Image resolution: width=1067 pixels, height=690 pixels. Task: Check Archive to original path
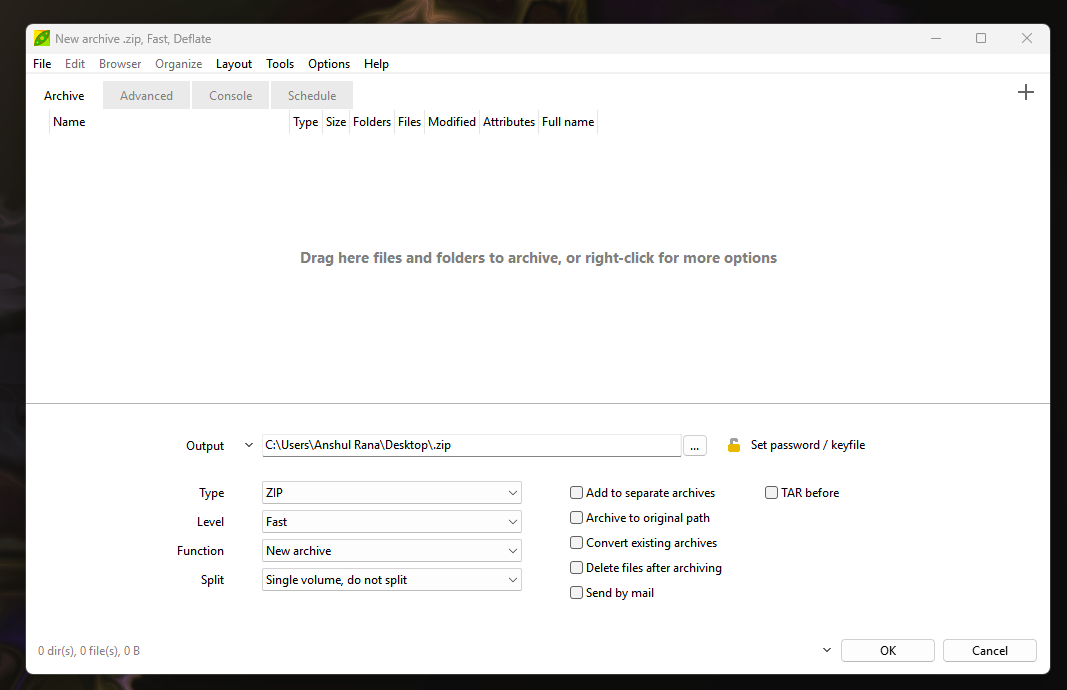click(x=576, y=517)
